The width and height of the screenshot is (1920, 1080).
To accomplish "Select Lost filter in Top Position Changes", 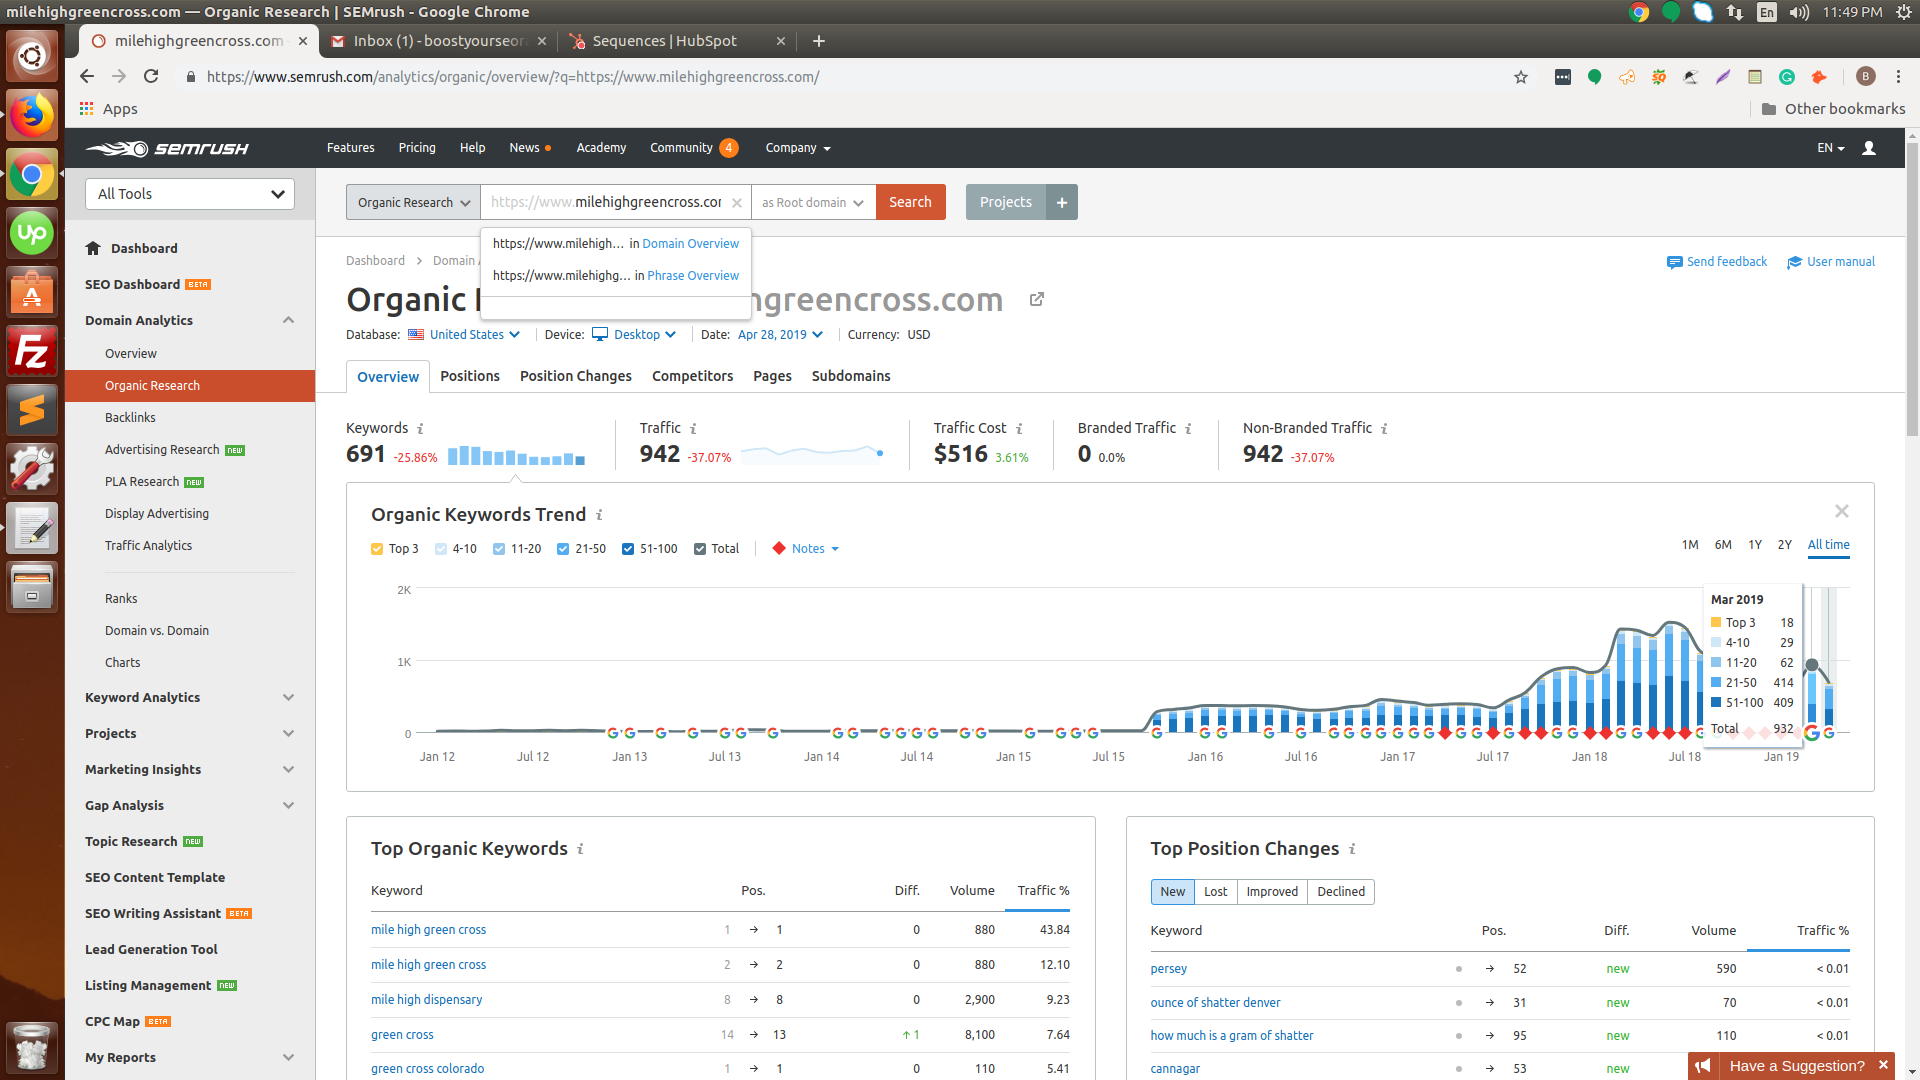I will coord(1215,892).
